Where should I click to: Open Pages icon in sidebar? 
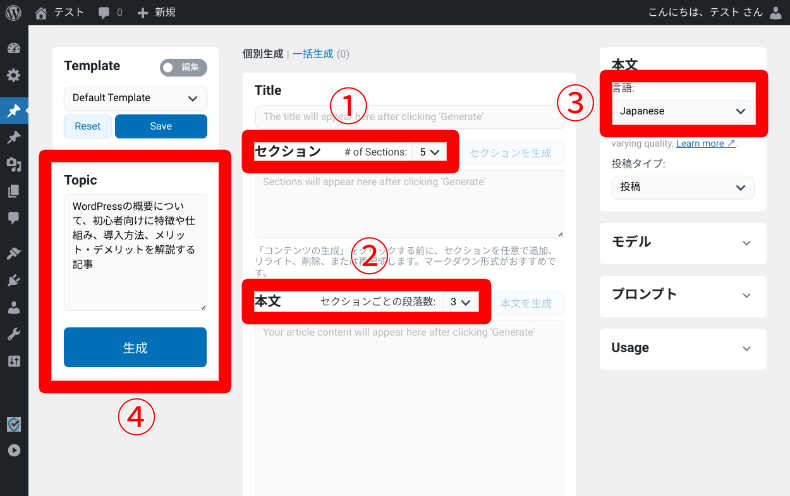point(14,191)
